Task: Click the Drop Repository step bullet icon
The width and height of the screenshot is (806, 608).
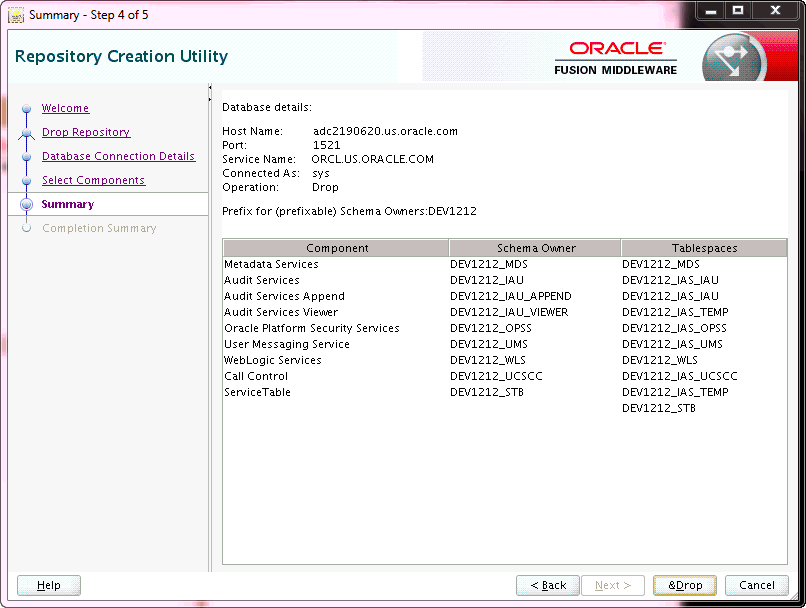Action: click(27, 133)
